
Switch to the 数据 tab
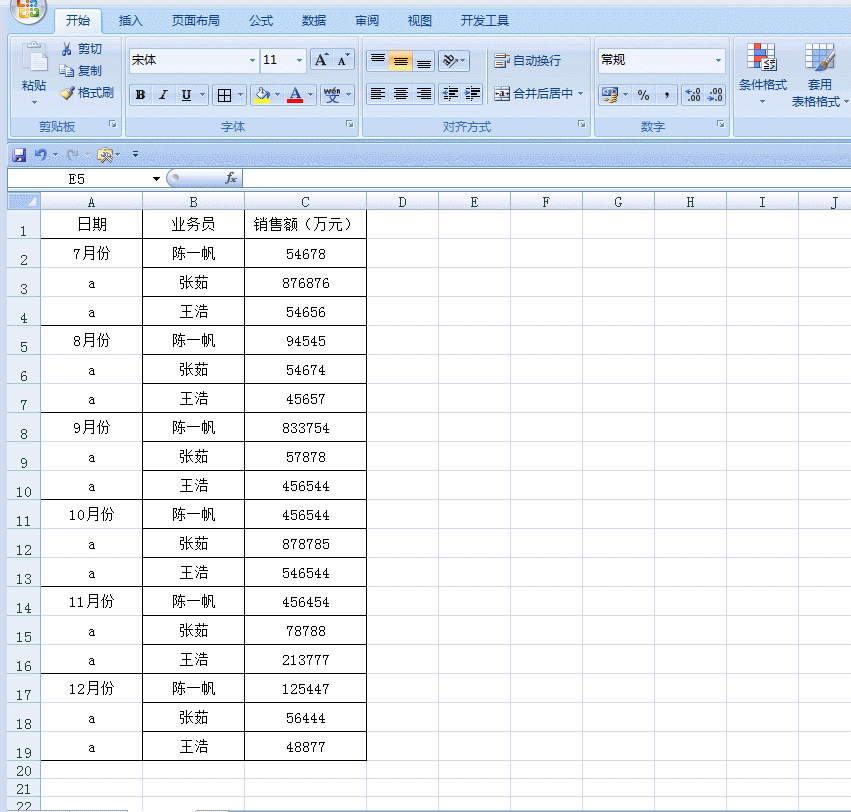click(x=314, y=21)
